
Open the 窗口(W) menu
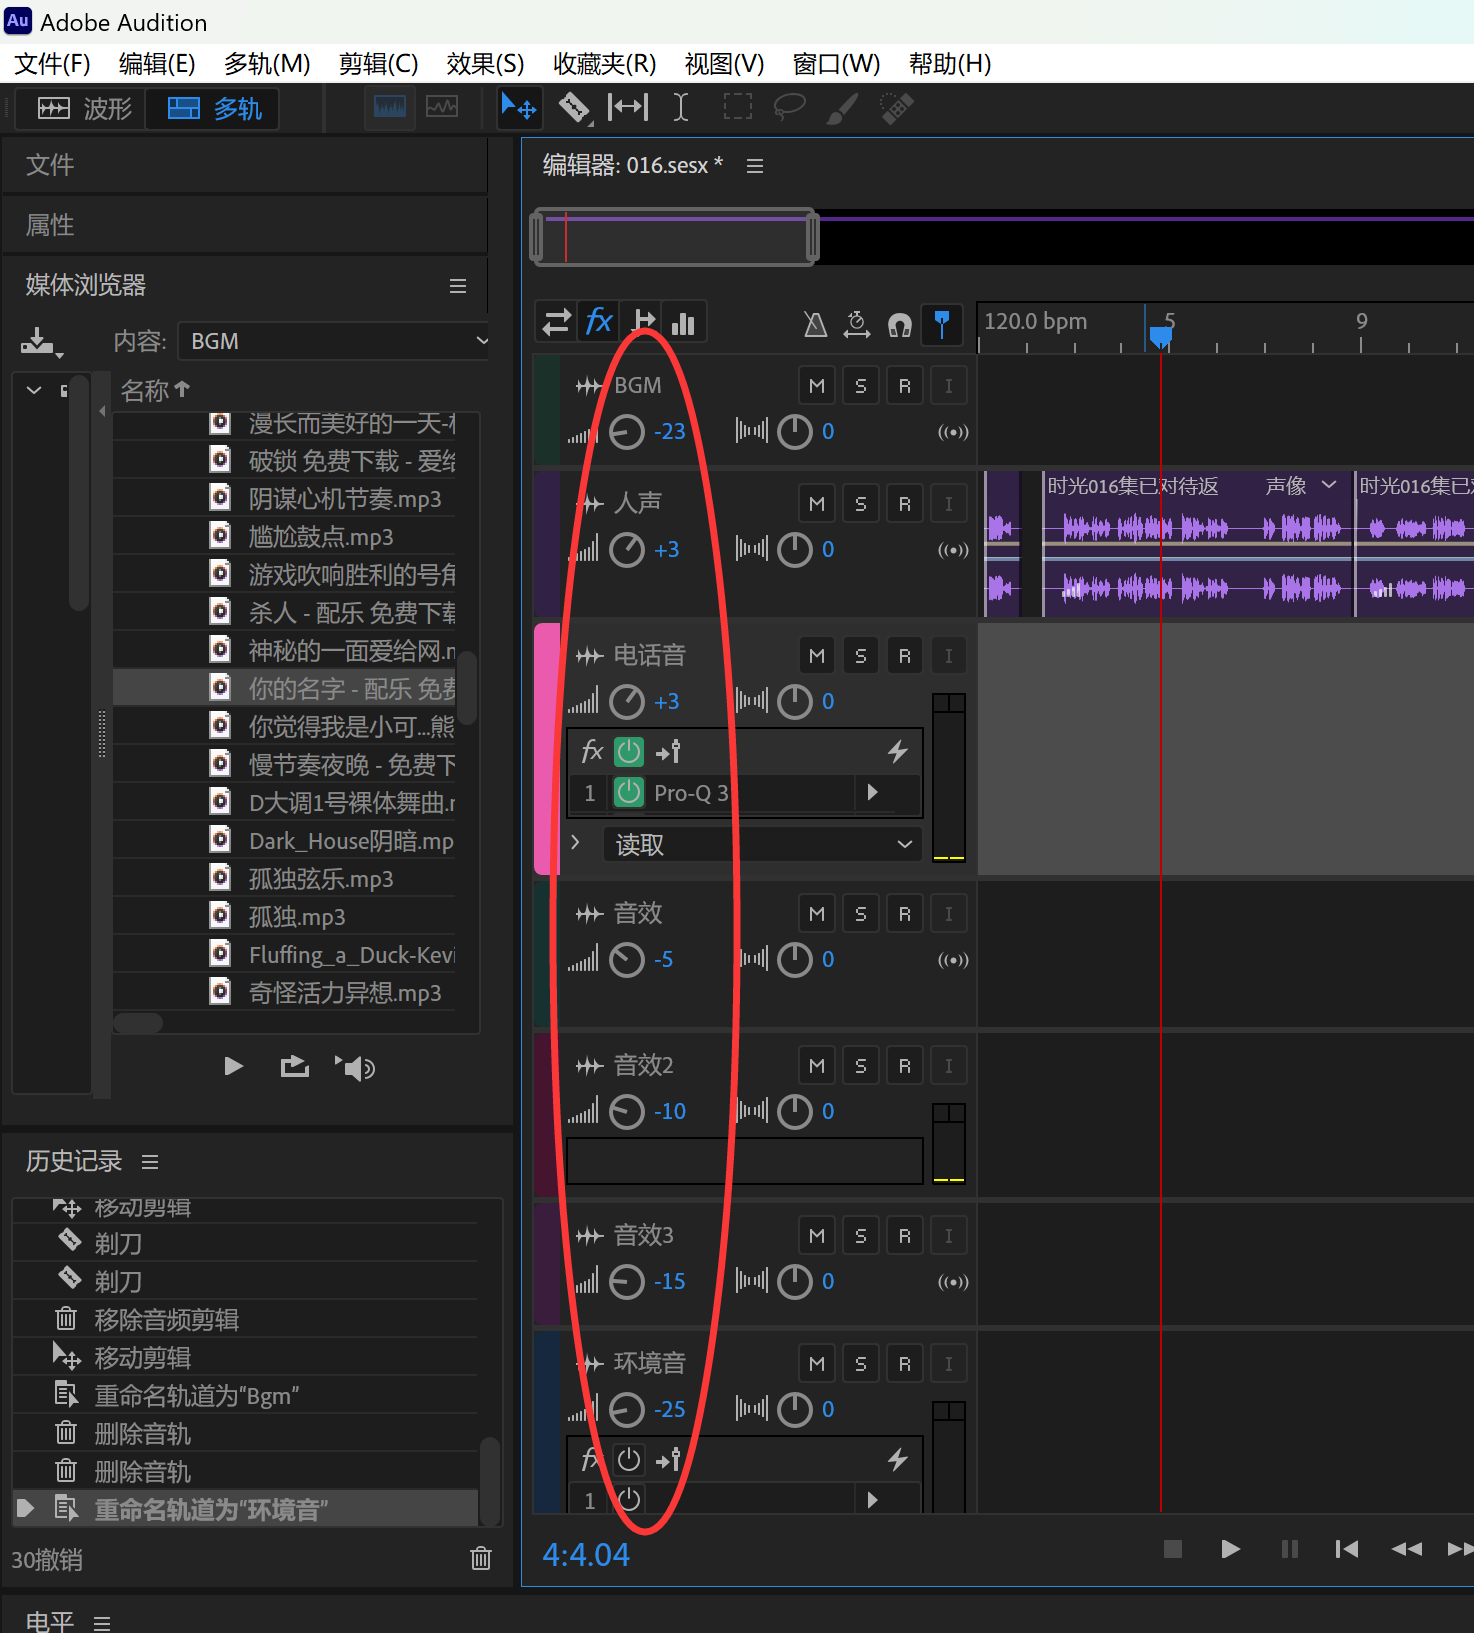(836, 64)
